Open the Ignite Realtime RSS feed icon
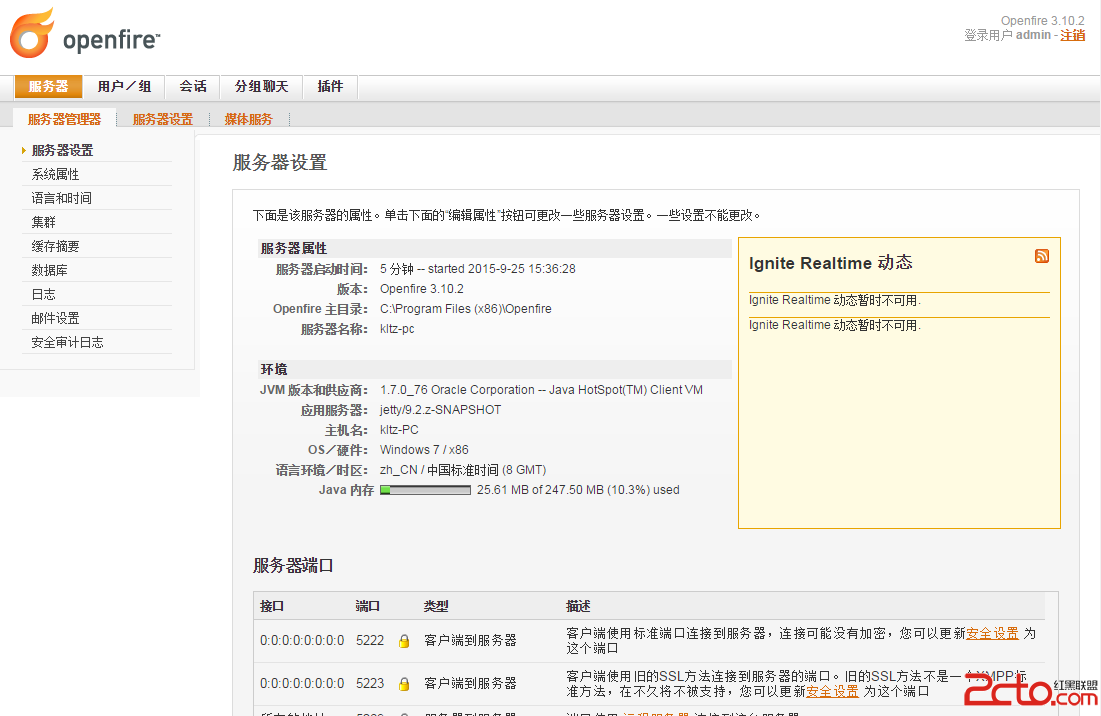Screen dimensions: 1101x716 [1042, 256]
